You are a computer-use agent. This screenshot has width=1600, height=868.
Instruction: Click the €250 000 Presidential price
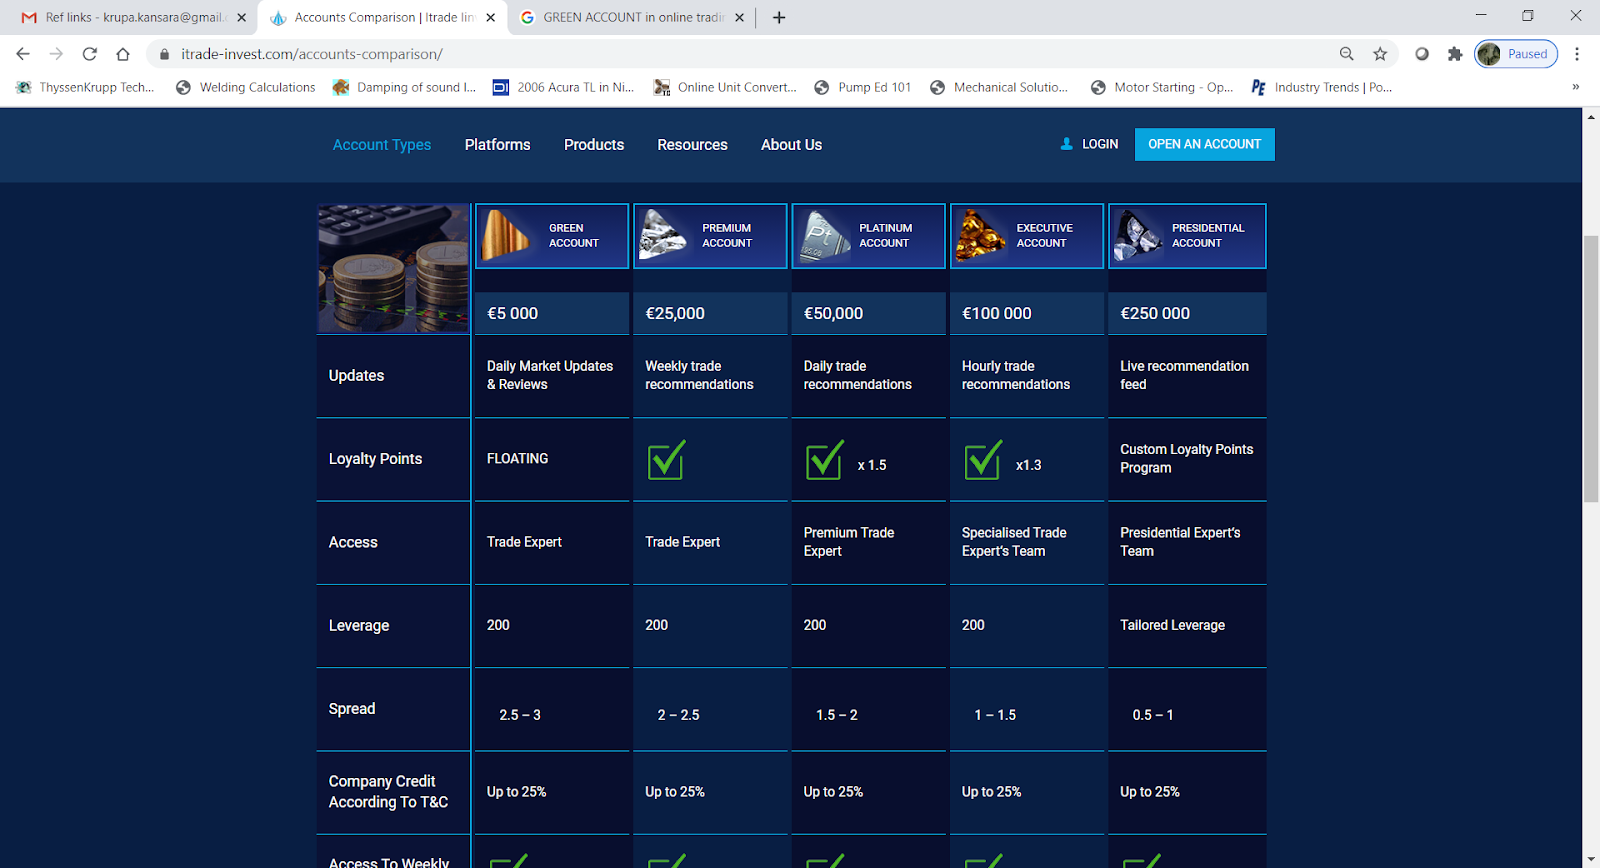(x=1155, y=313)
